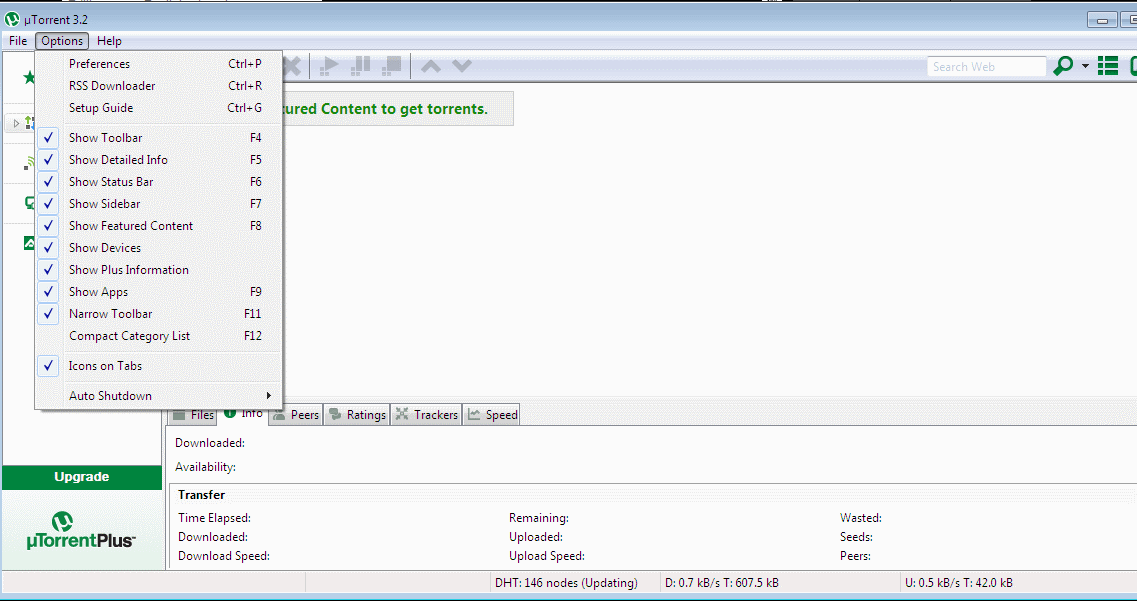Screen dimensions: 1137x601
Task: Hide the sidebar via Show Sidebar
Action: [x=158, y=204]
